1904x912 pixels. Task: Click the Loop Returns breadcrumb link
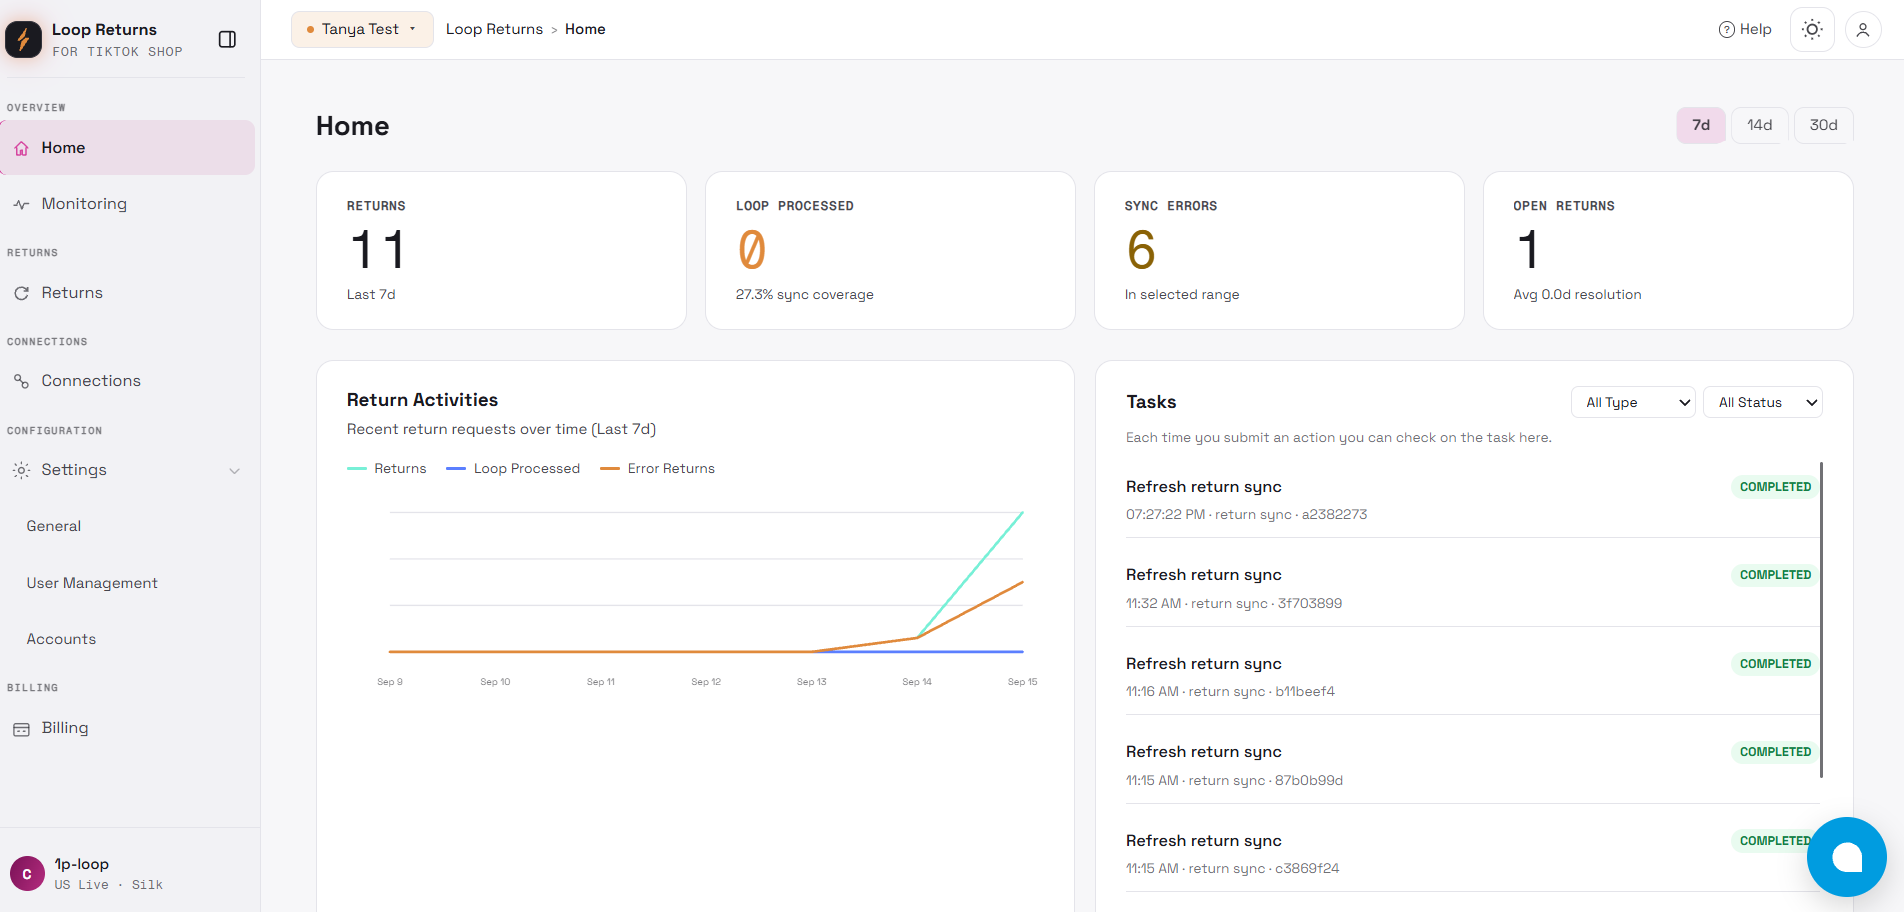pyautogui.click(x=494, y=29)
